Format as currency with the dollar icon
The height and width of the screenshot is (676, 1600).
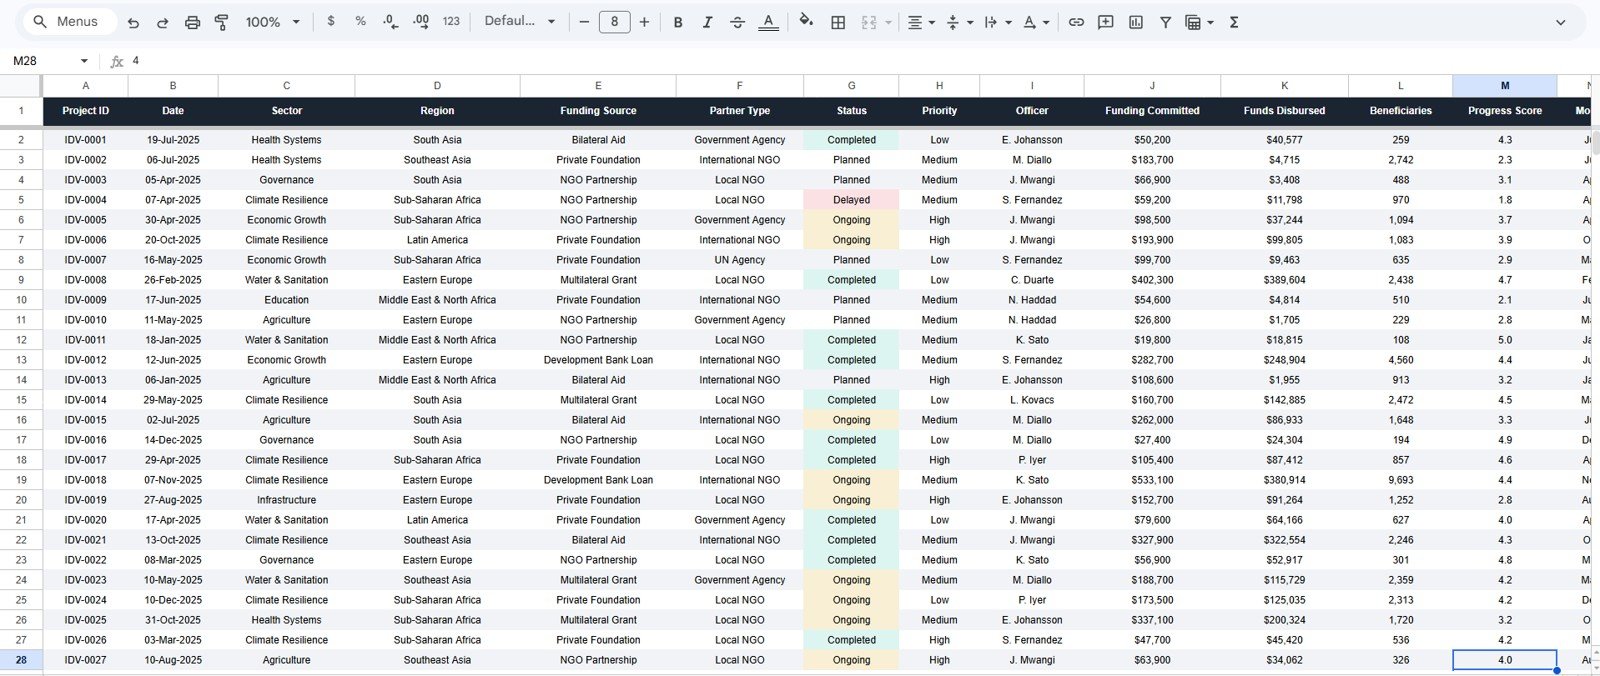(331, 21)
